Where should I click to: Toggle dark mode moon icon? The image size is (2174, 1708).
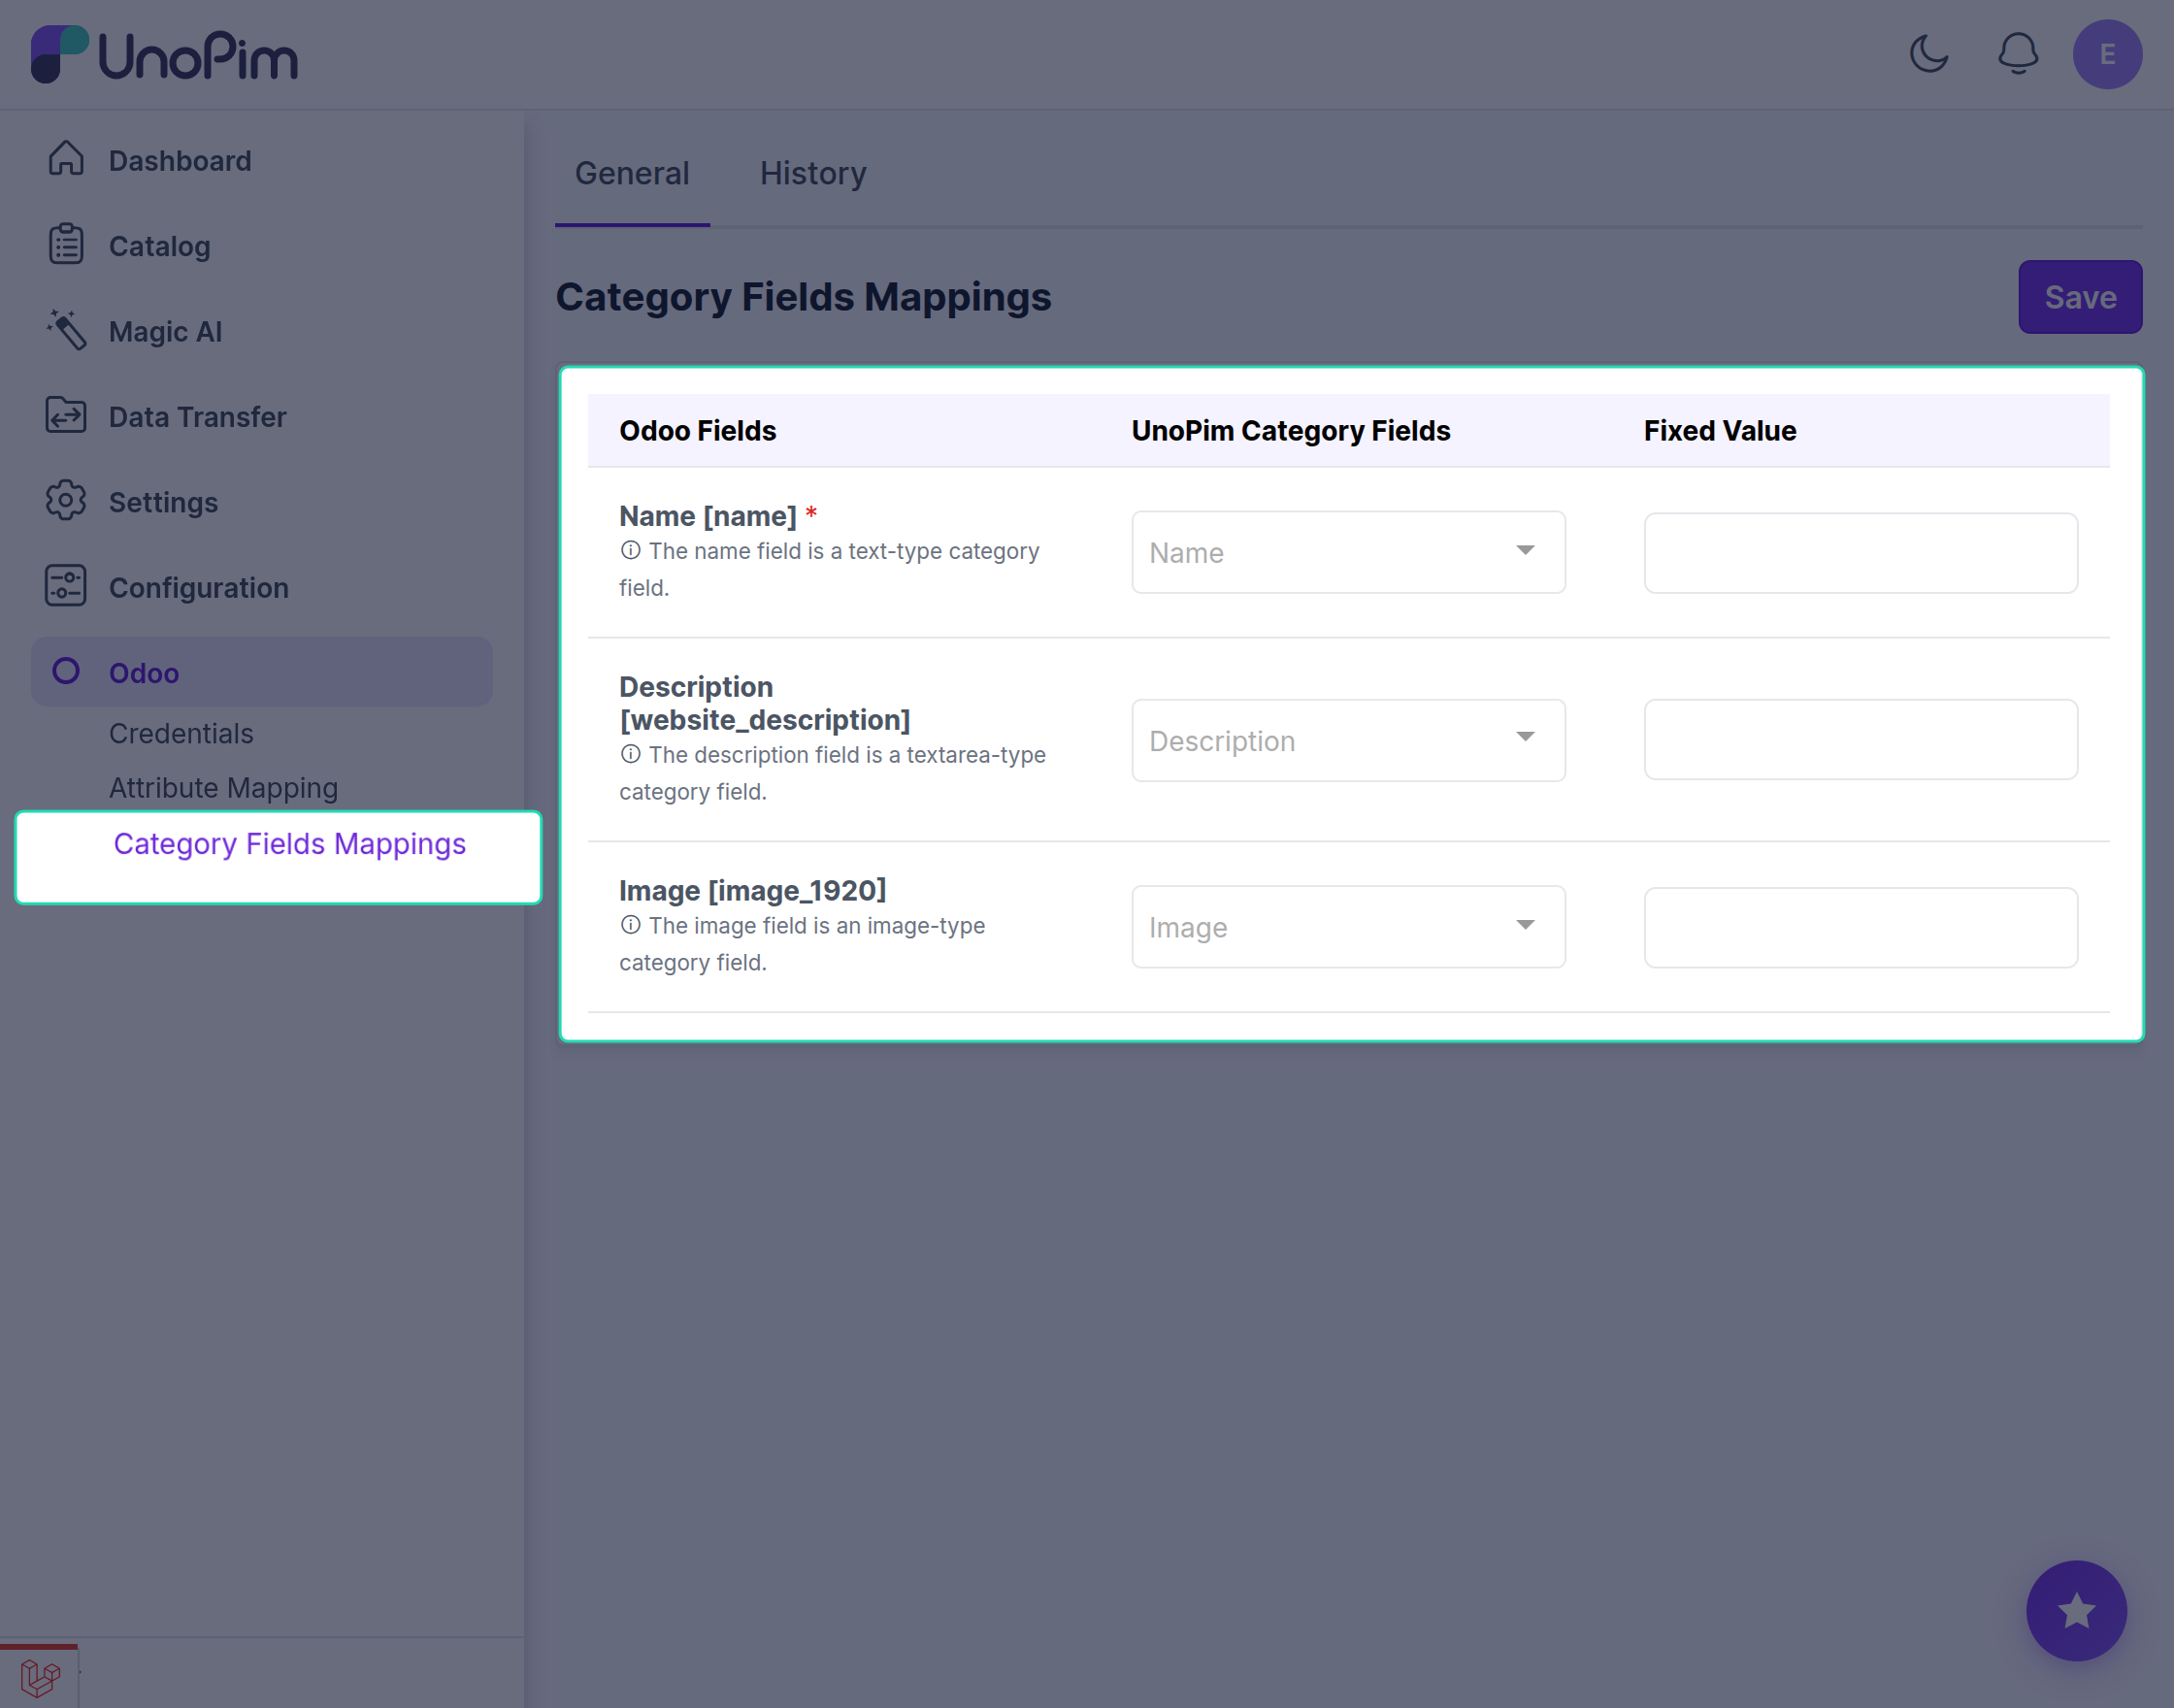click(x=1929, y=54)
